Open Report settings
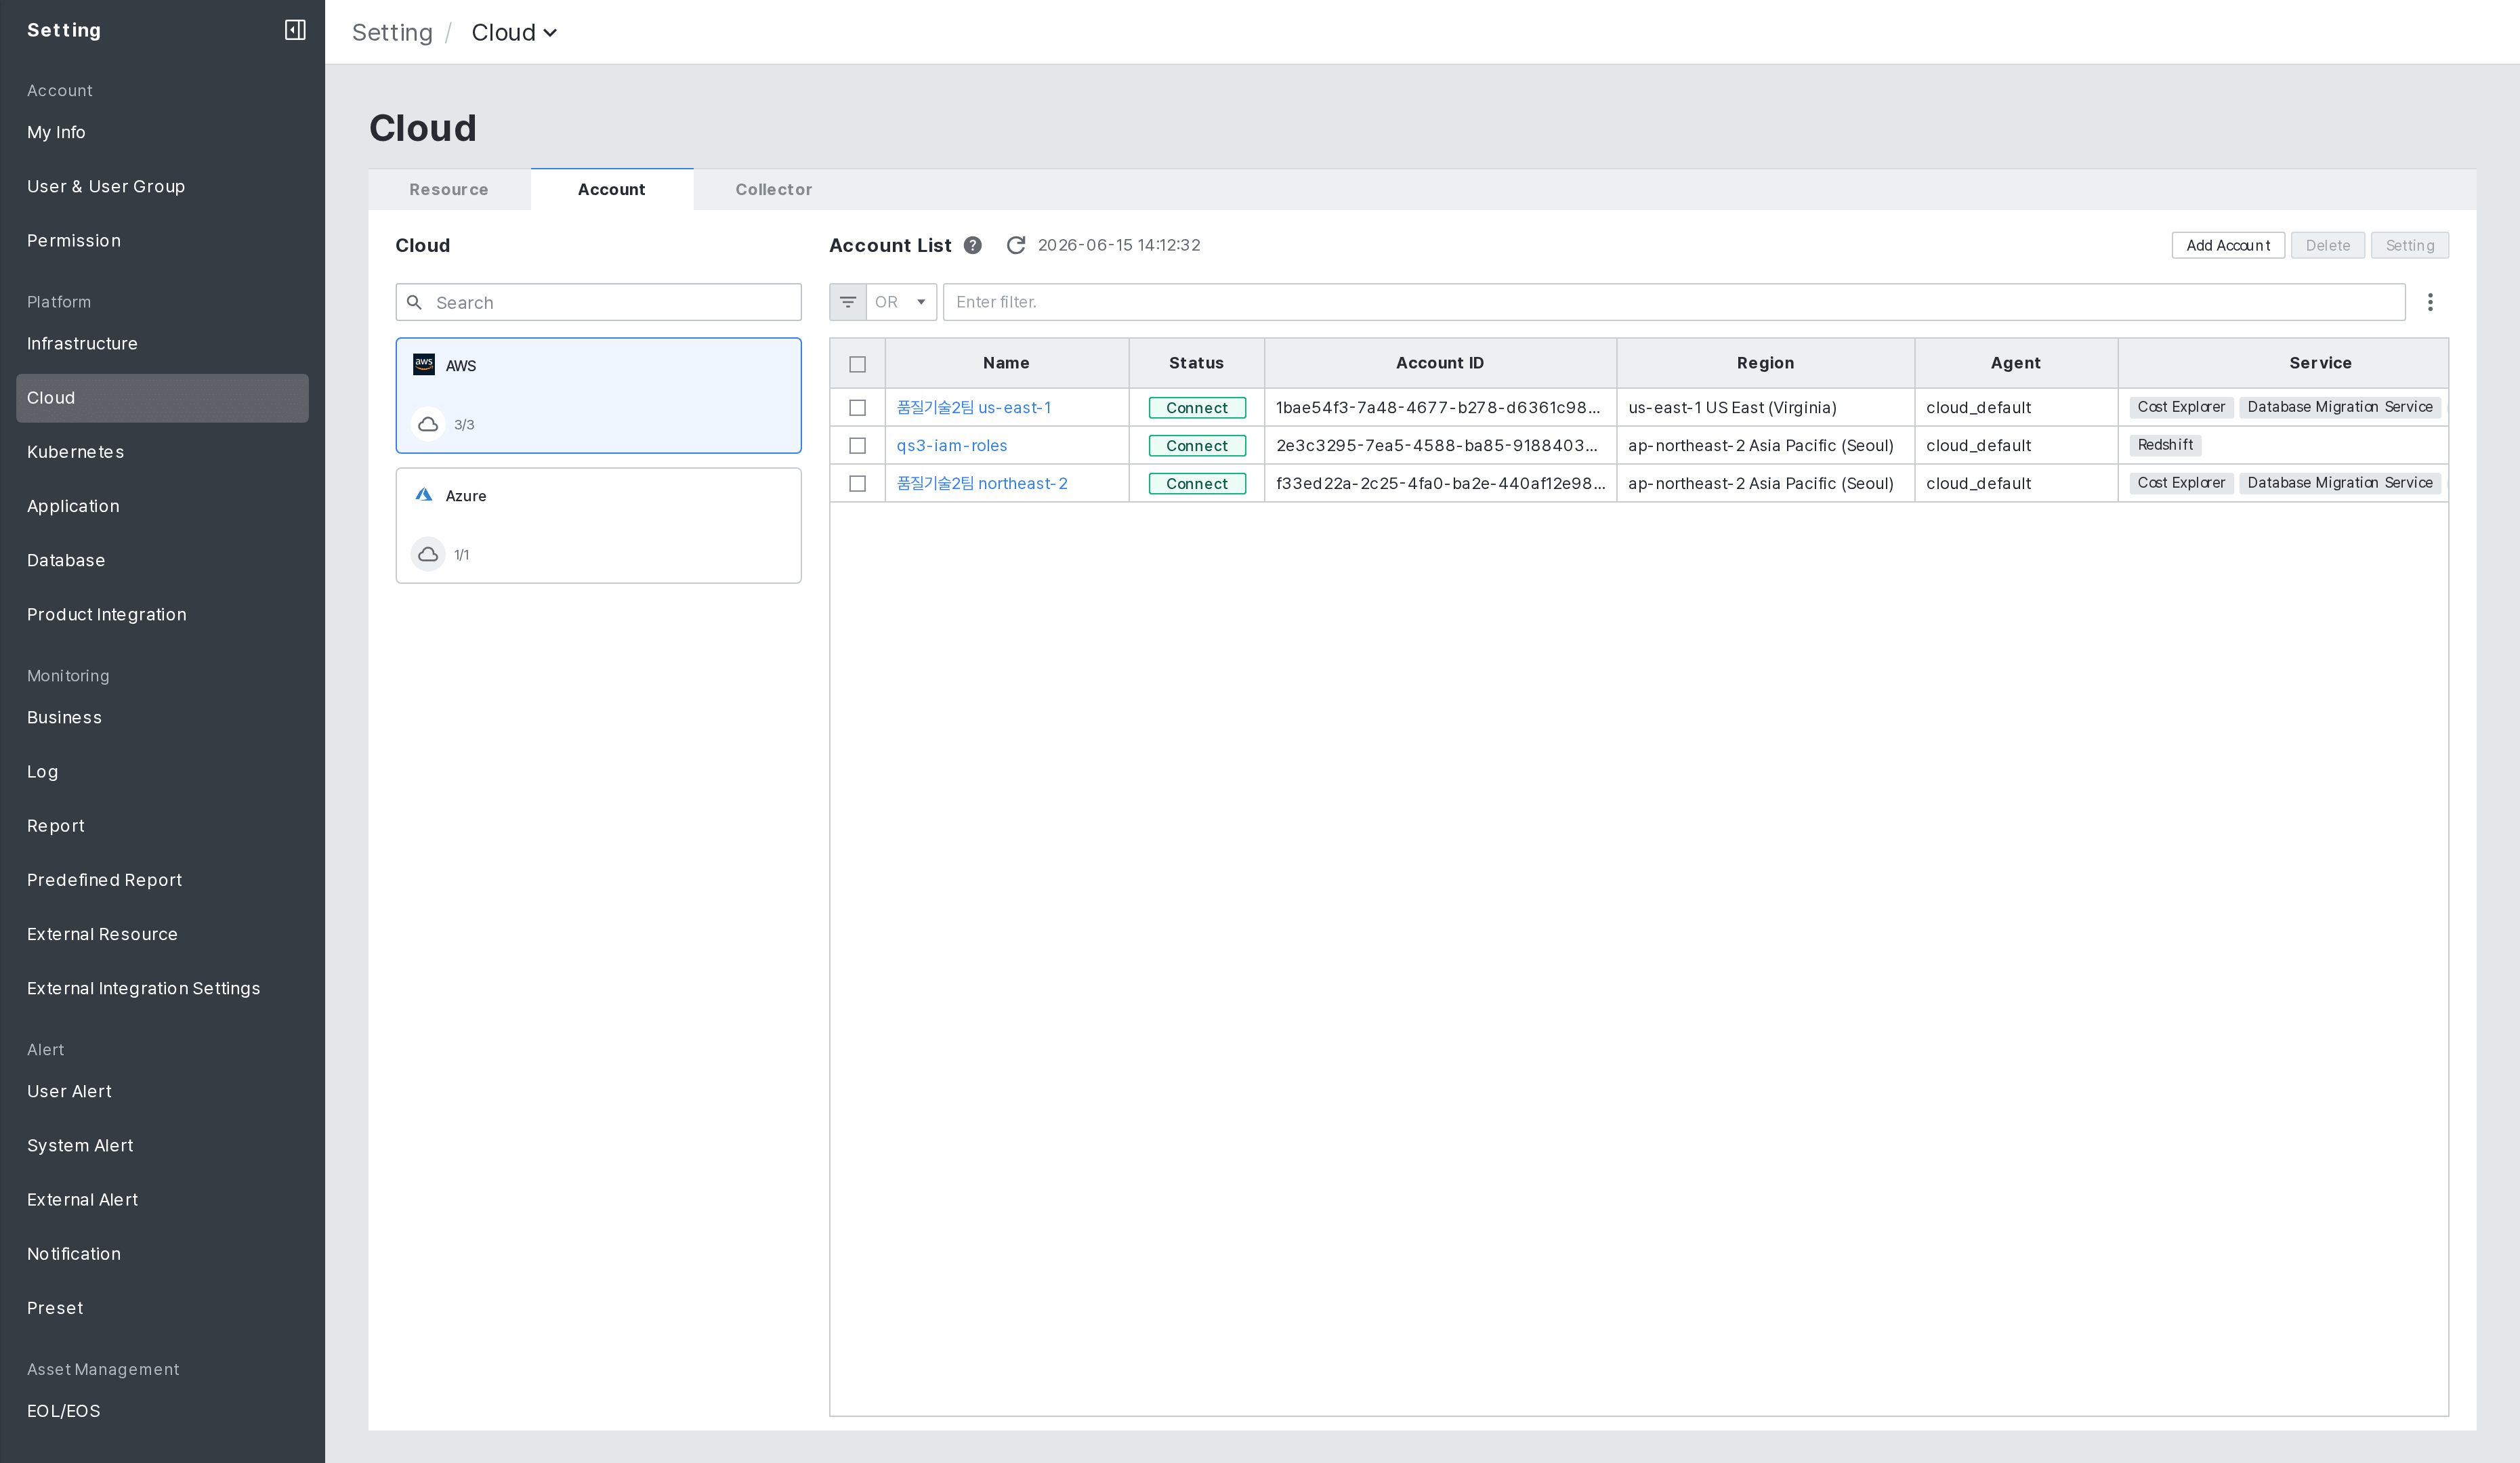Screen dimensions: 2520x1463 162,825
